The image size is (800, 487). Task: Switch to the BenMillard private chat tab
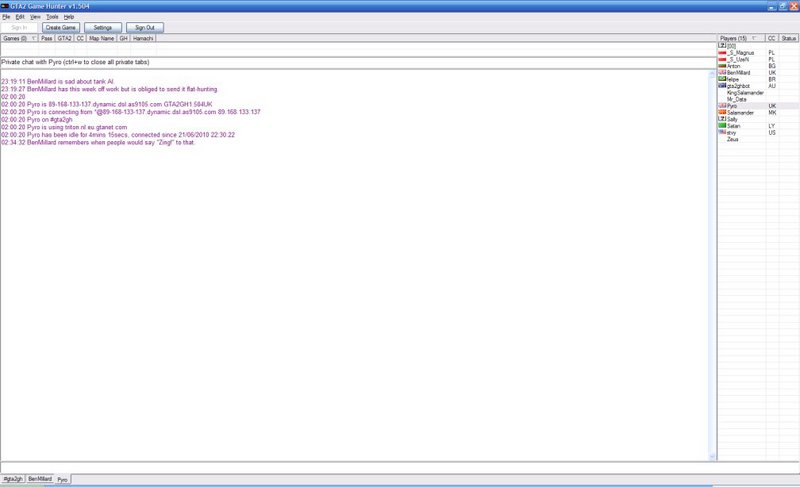(x=39, y=480)
